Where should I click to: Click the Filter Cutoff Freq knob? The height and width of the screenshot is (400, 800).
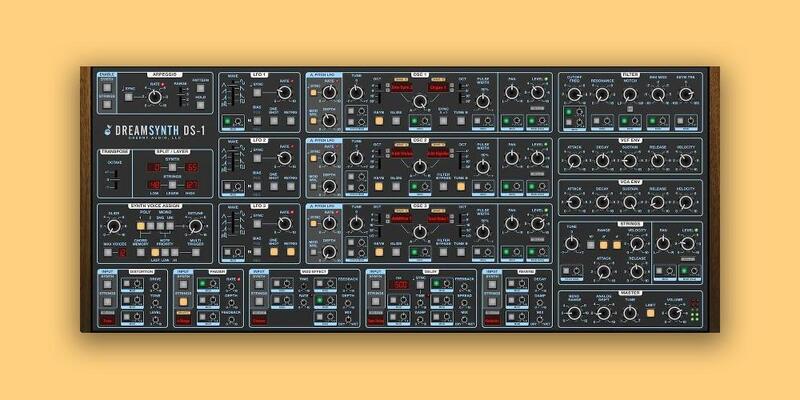point(574,94)
